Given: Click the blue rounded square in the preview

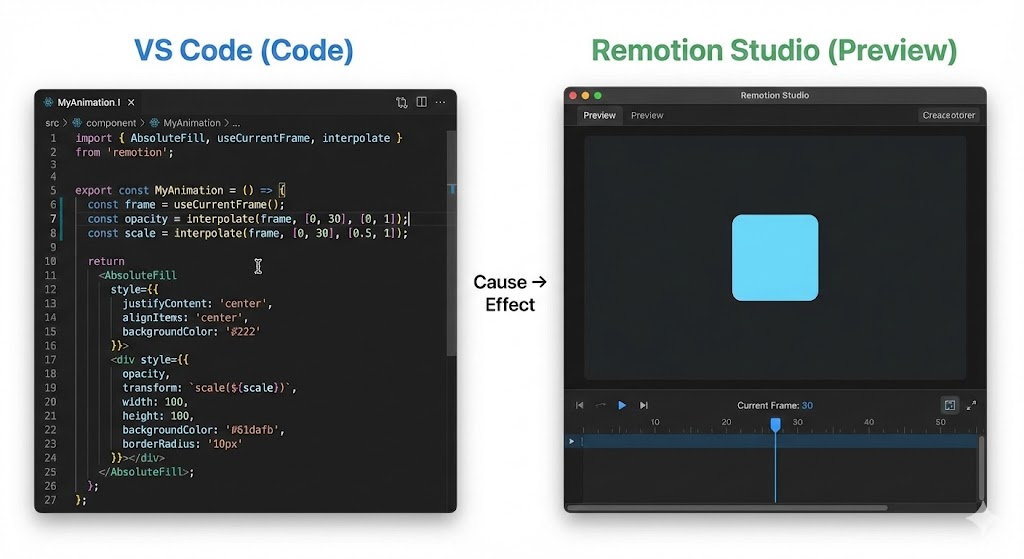Looking at the screenshot, I should (775, 257).
